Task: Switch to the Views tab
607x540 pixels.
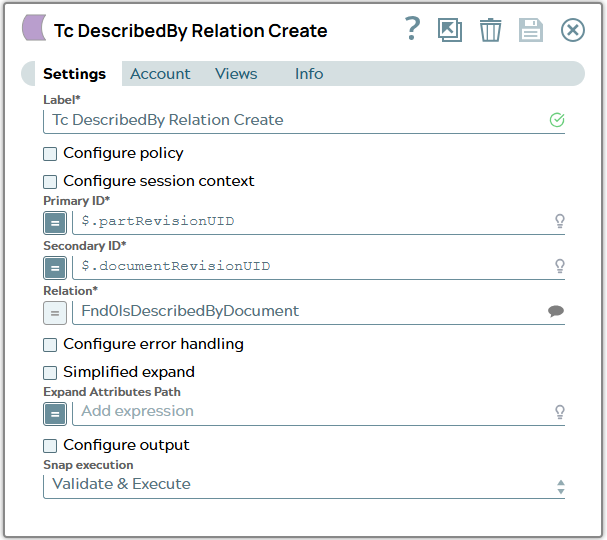Action: 236,74
